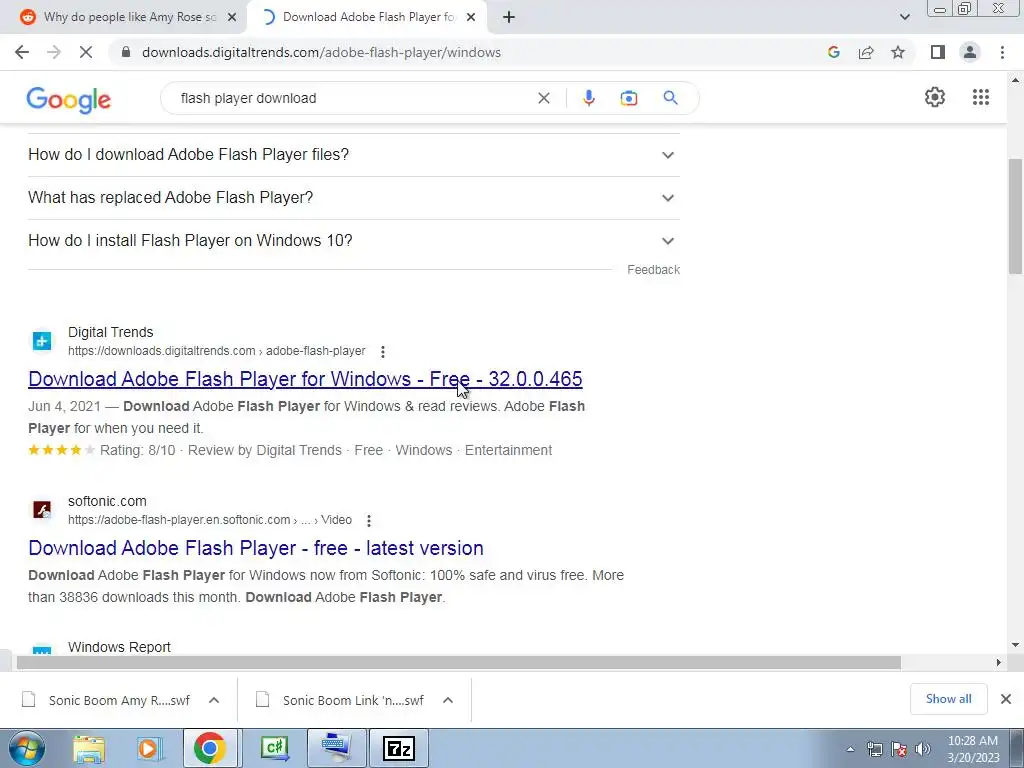Click the browser forward arrow
1024x768 pixels.
point(54,52)
